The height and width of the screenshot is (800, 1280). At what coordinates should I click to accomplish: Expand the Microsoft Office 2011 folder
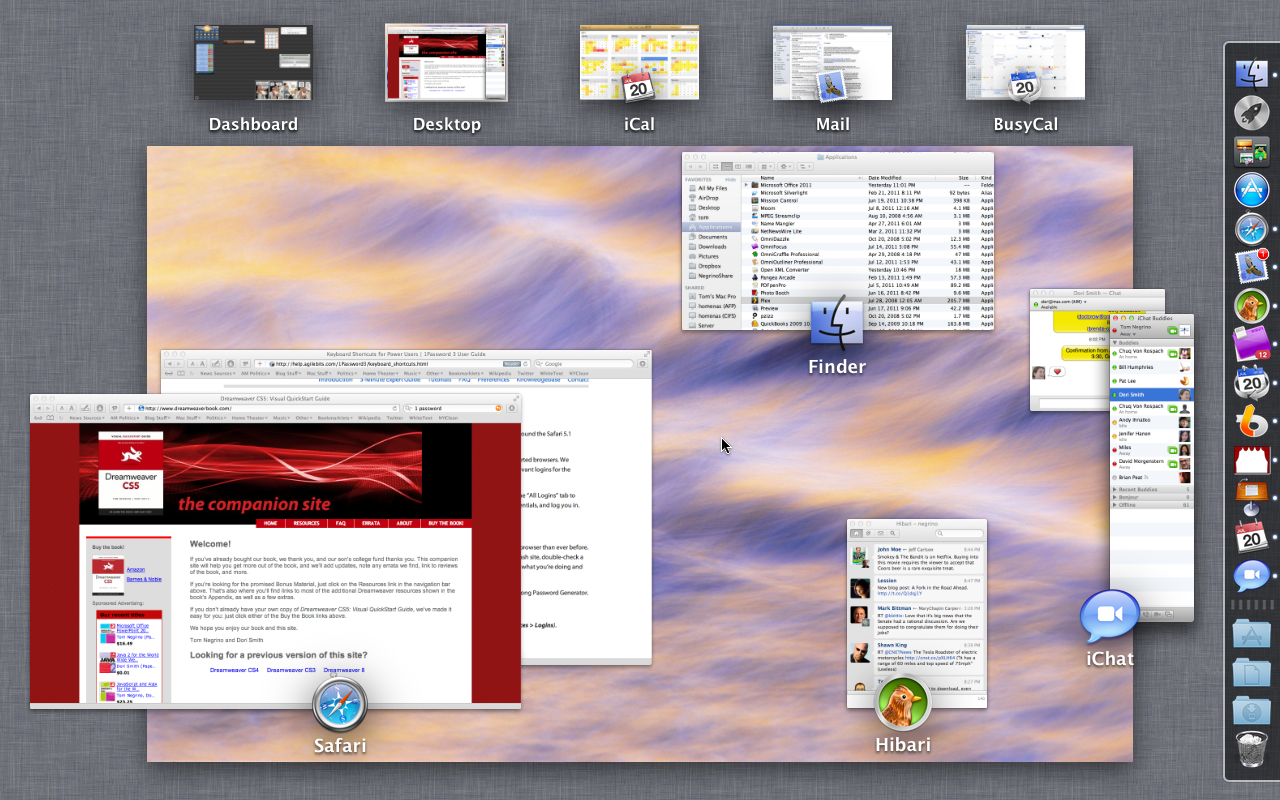746,185
